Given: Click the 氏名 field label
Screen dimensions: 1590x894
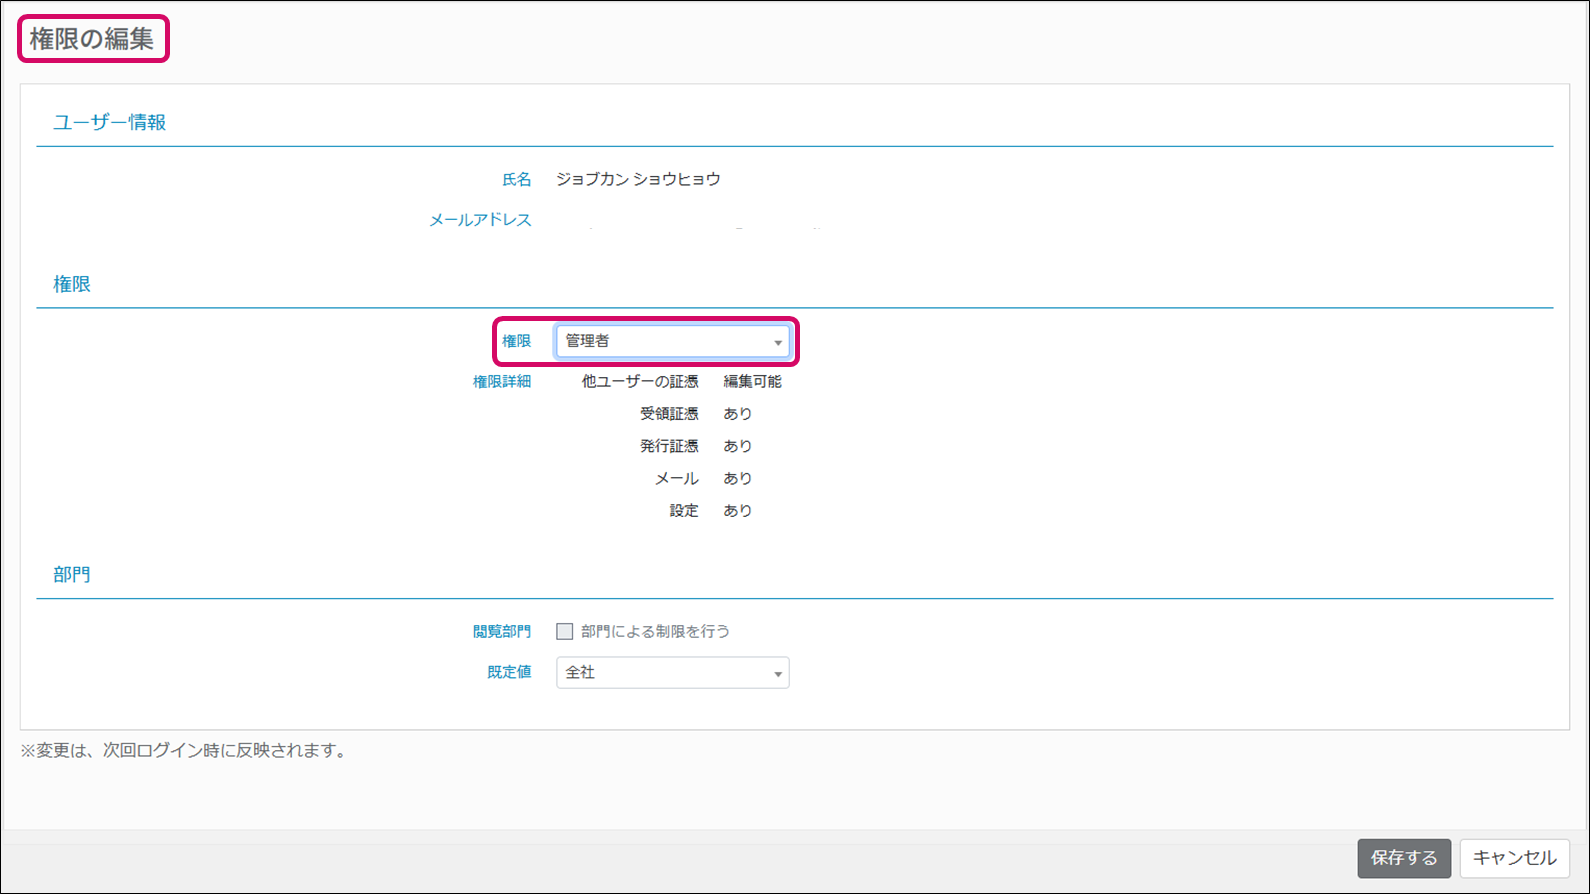Looking at the screenshot, I should [x=516, y=180].
